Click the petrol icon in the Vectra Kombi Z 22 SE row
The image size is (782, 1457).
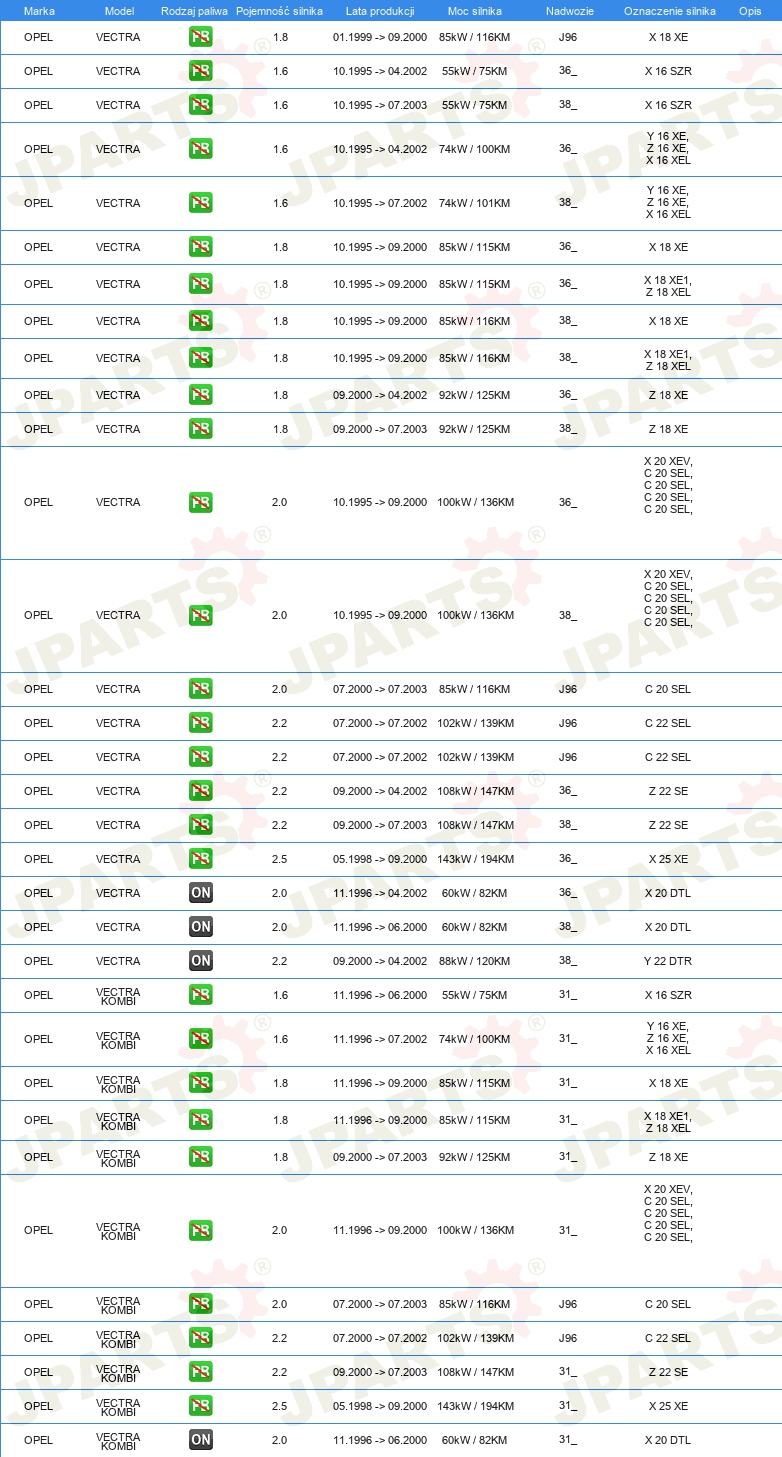(201, 1372)
